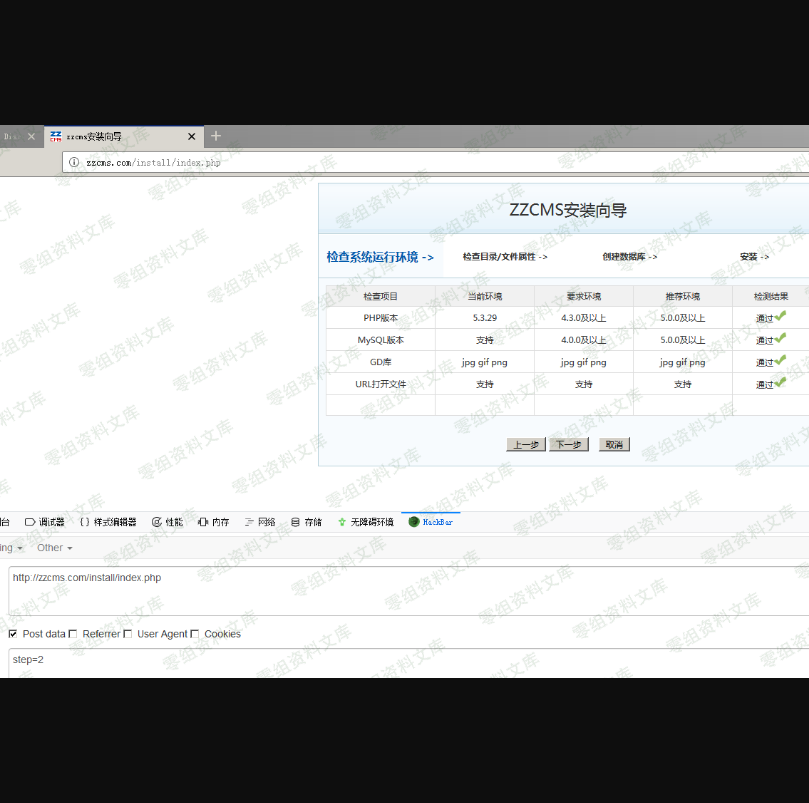Click the 下一步 next step button

click(568, 445)
